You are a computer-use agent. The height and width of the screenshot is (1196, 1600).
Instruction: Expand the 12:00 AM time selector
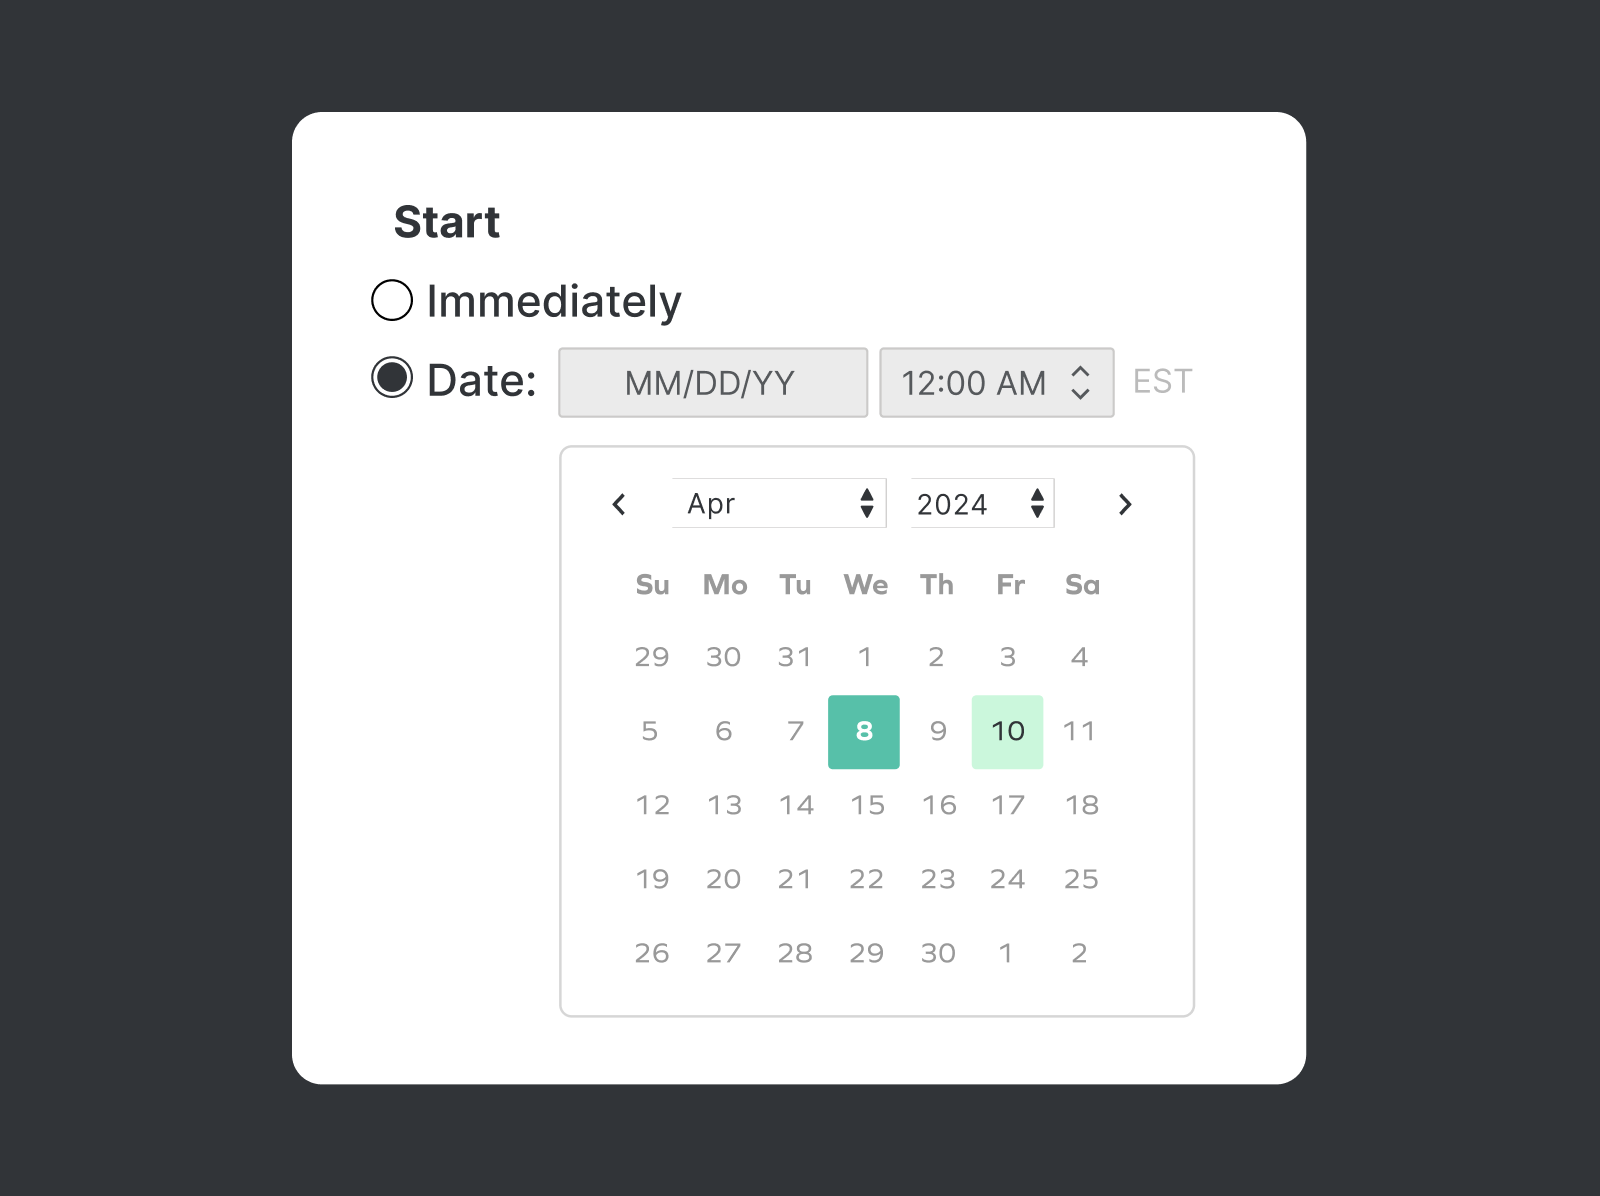996,381
